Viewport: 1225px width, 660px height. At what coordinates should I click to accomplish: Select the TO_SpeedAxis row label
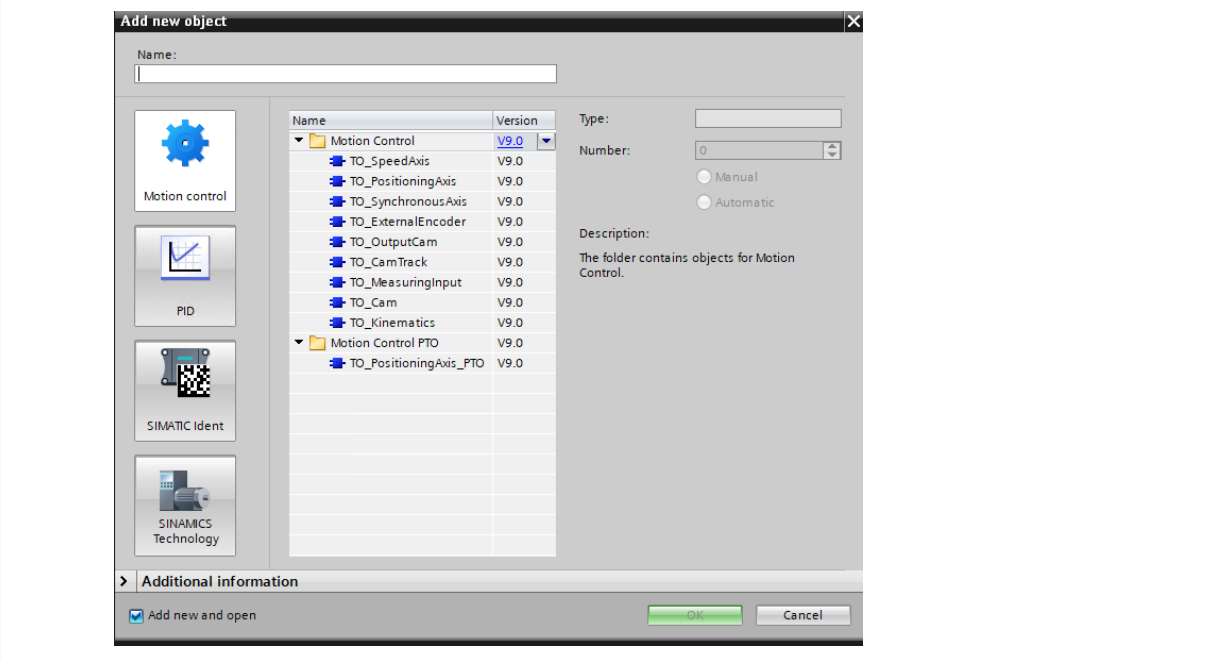[x=390, y=161]
